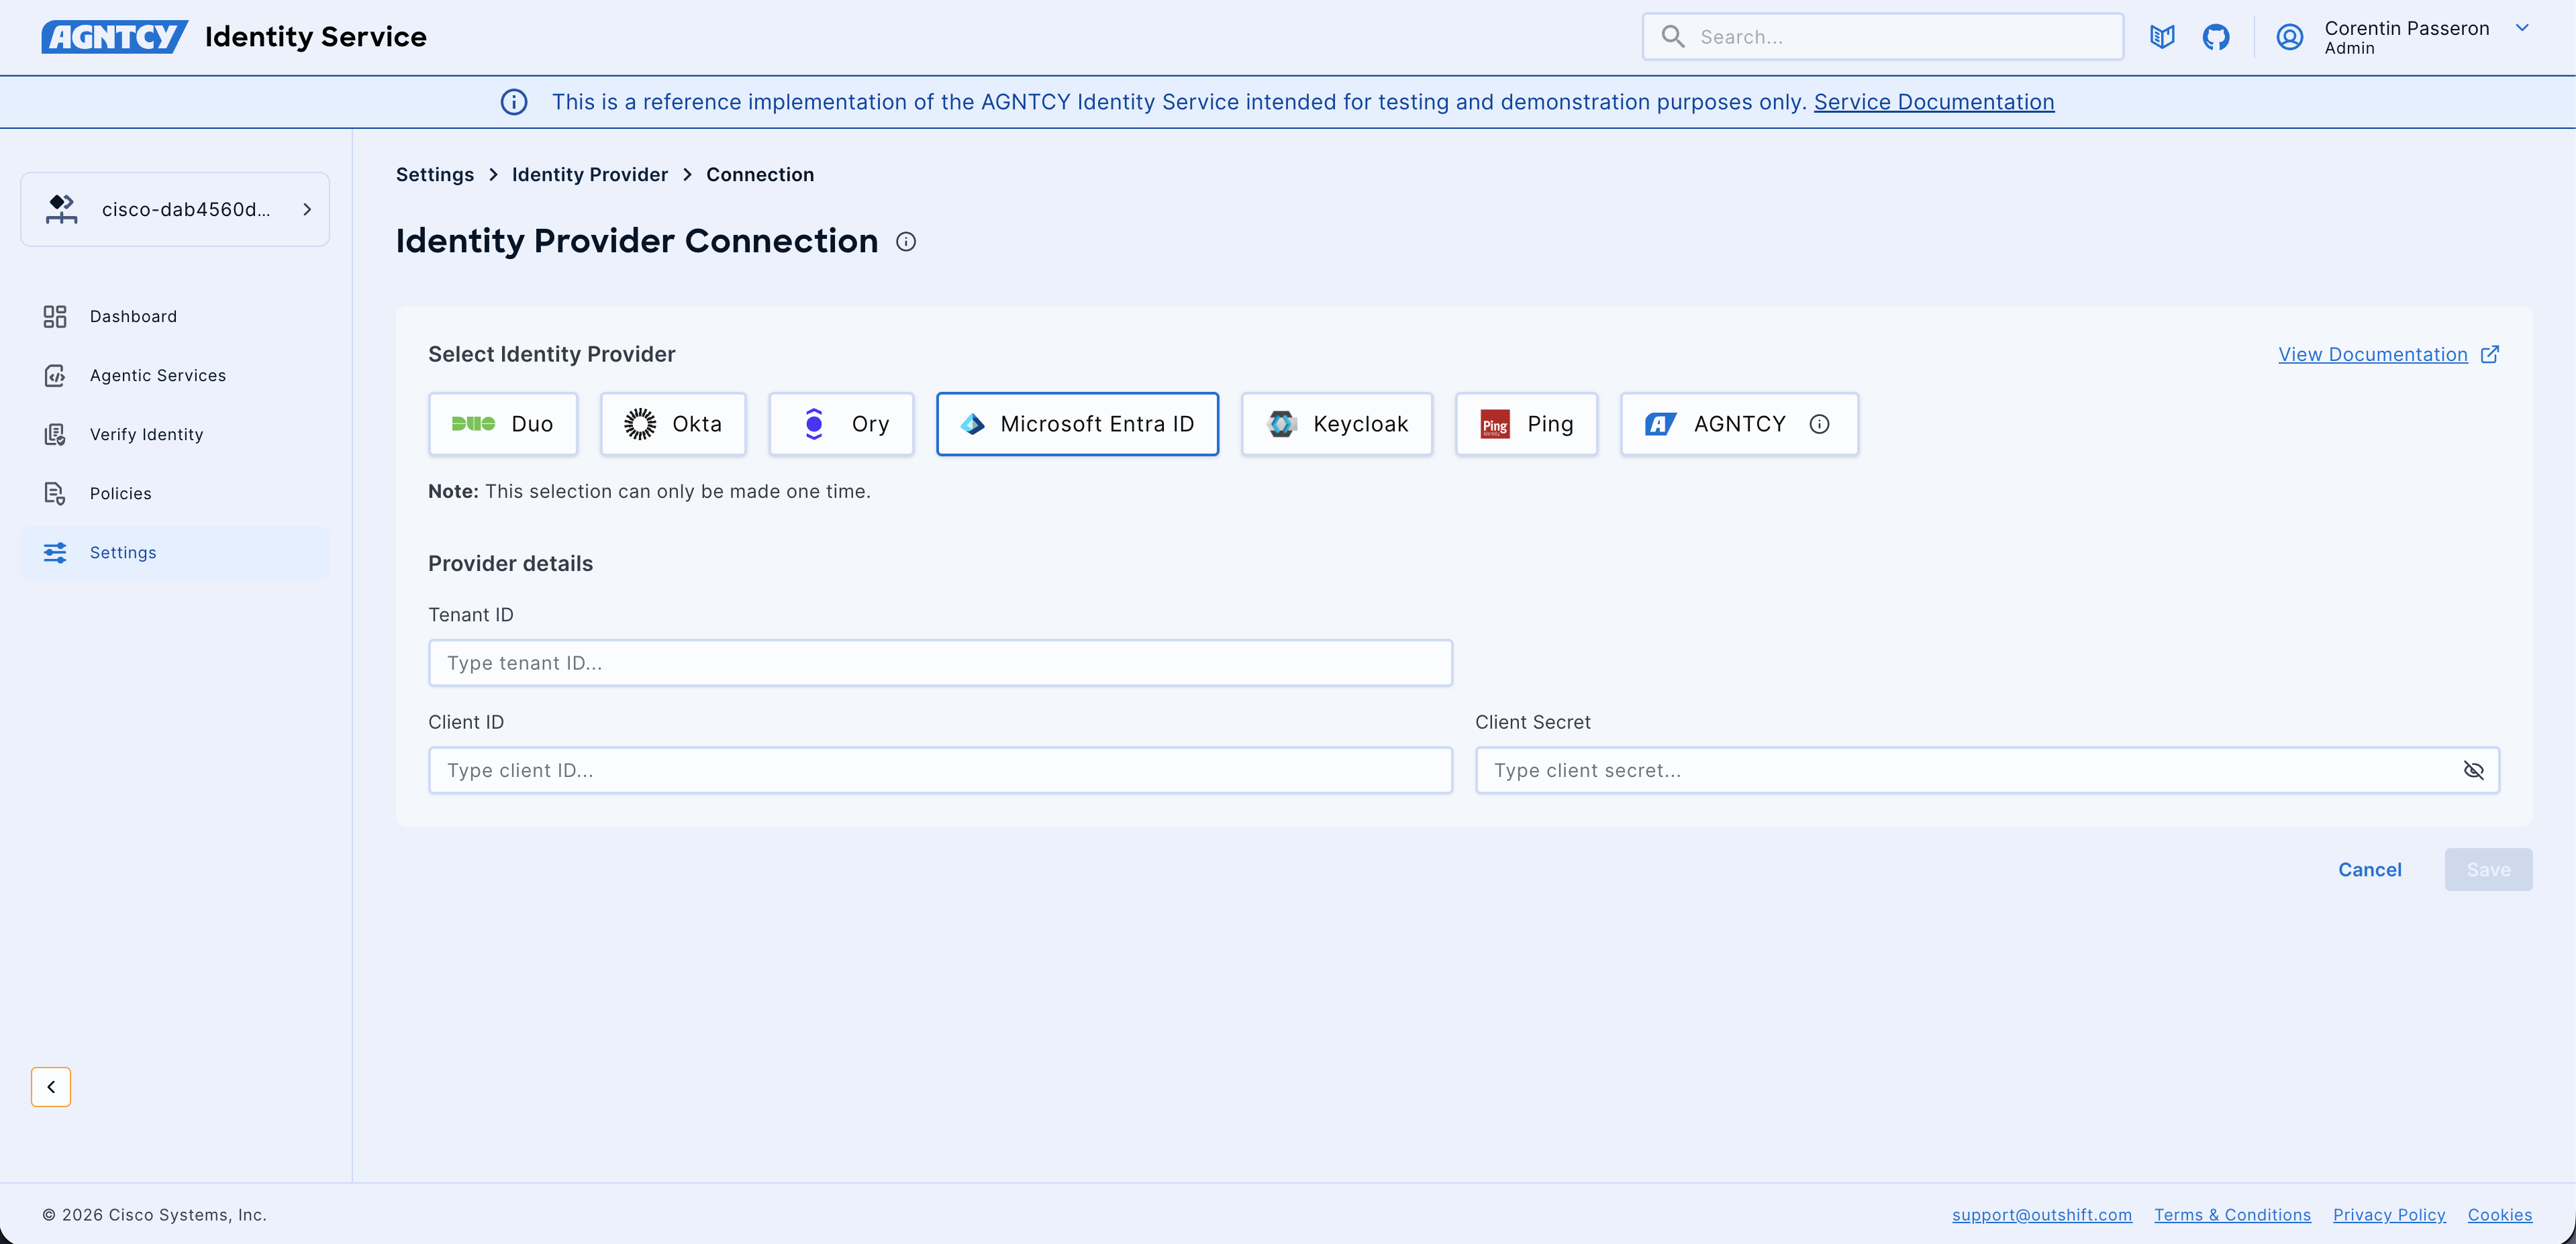The image size is (2576, 1244).
Task: Open the documentation book icon in header
Action: [2162, 37]
